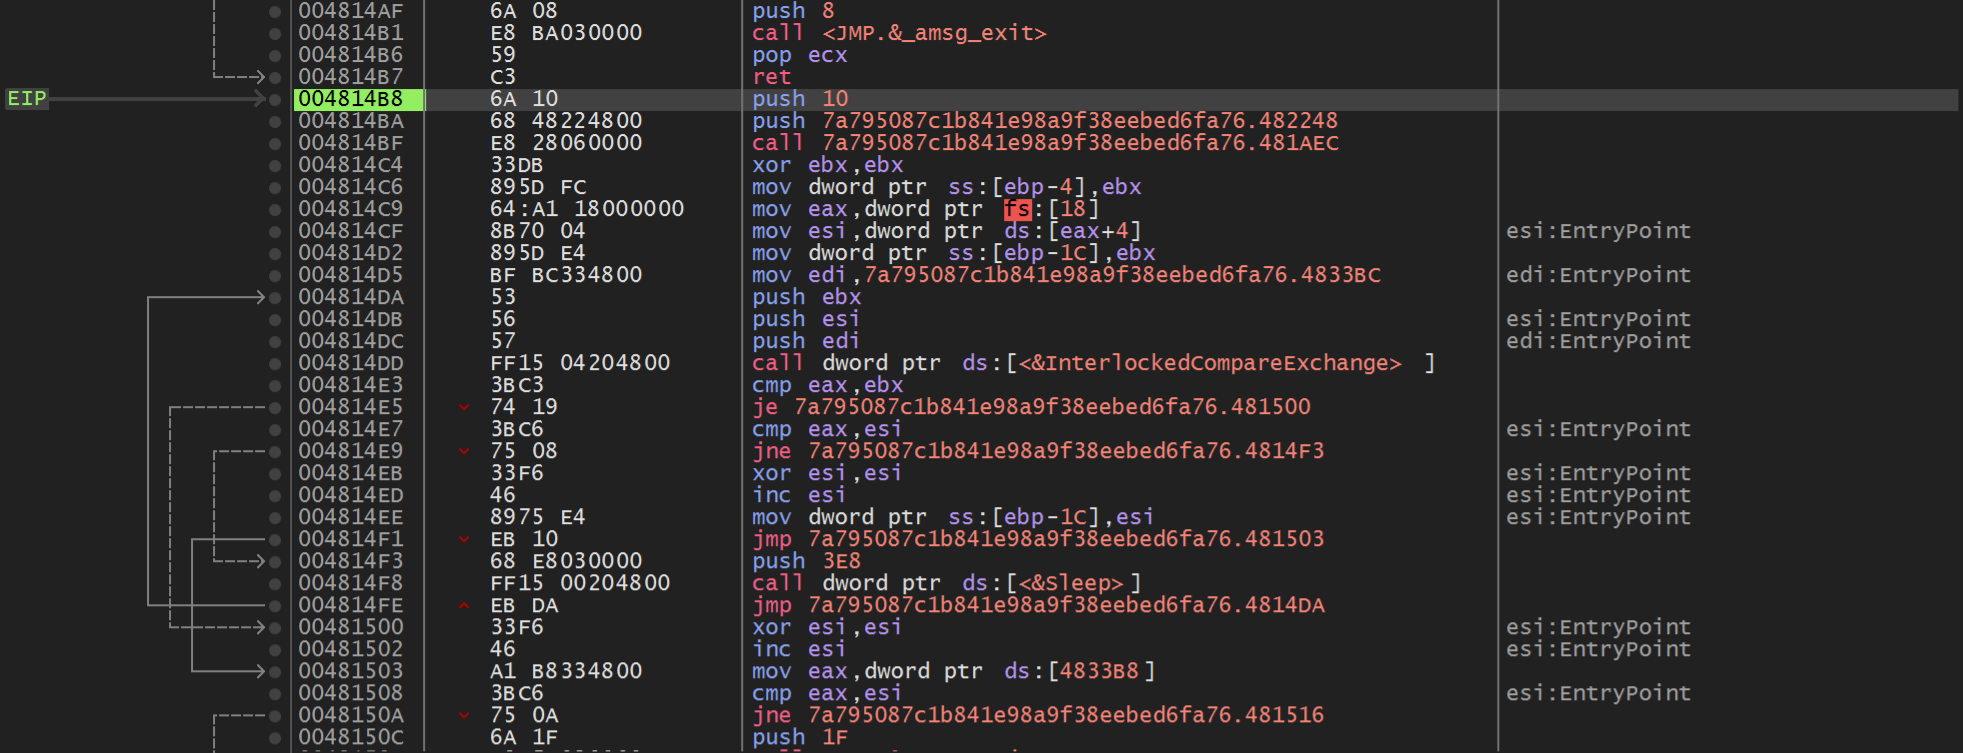
Task: Click the green EIP label
Action: click(27, 99)
